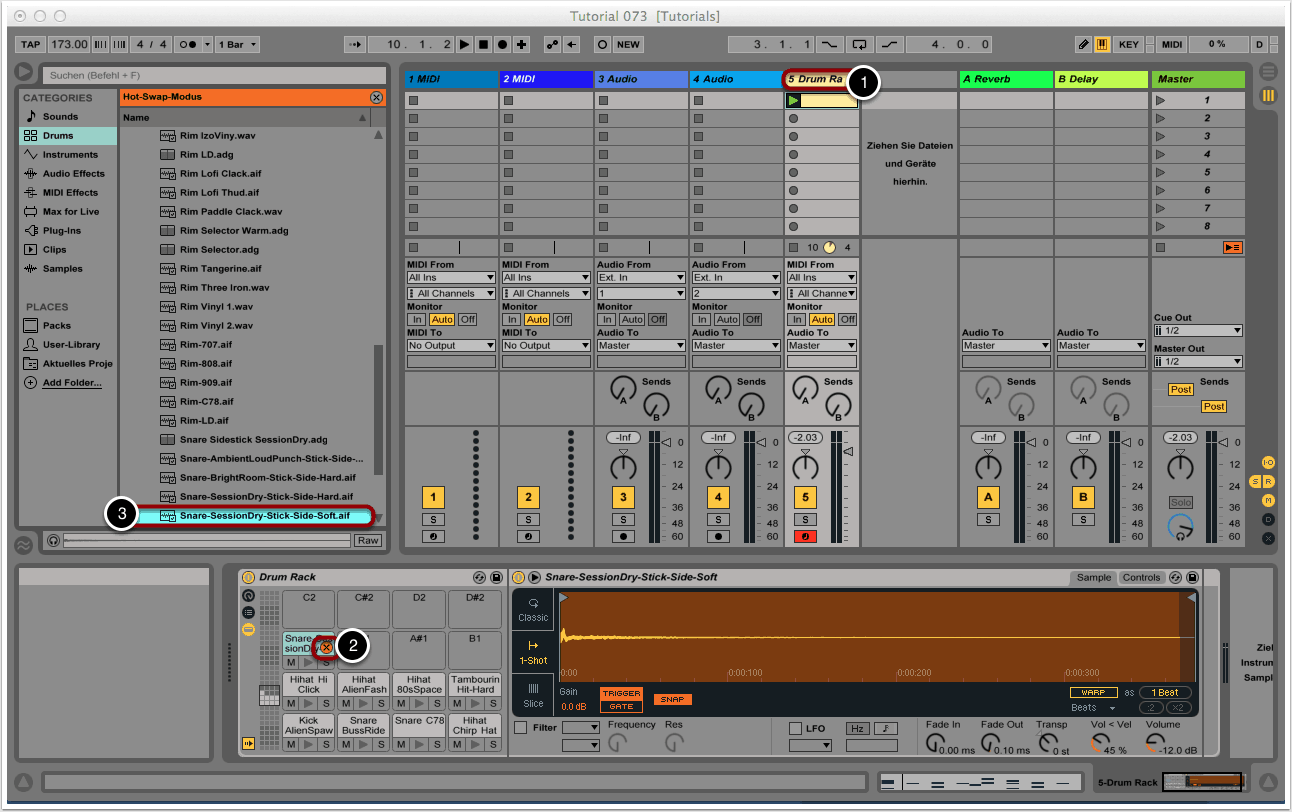Switch to the Controls tab in the Simpler
This screenshot has height=812, width=1292.
tap(1141, 577)
